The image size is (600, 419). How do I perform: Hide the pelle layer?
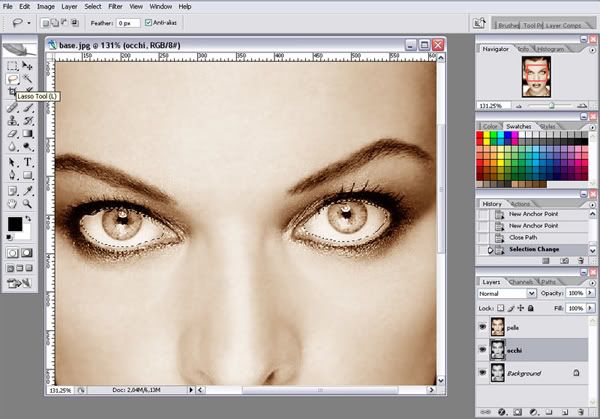(x=483, y=327)
